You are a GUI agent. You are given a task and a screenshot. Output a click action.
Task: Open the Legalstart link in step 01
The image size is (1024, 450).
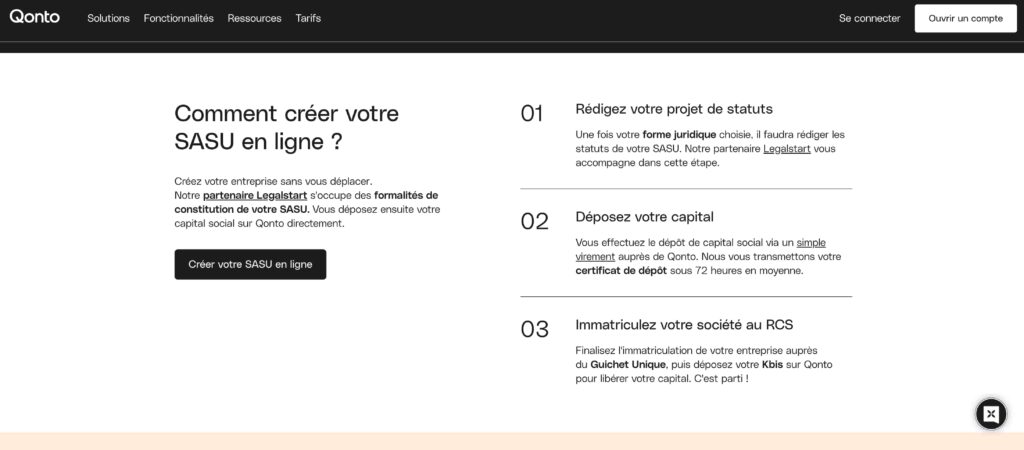pos(787,149)
